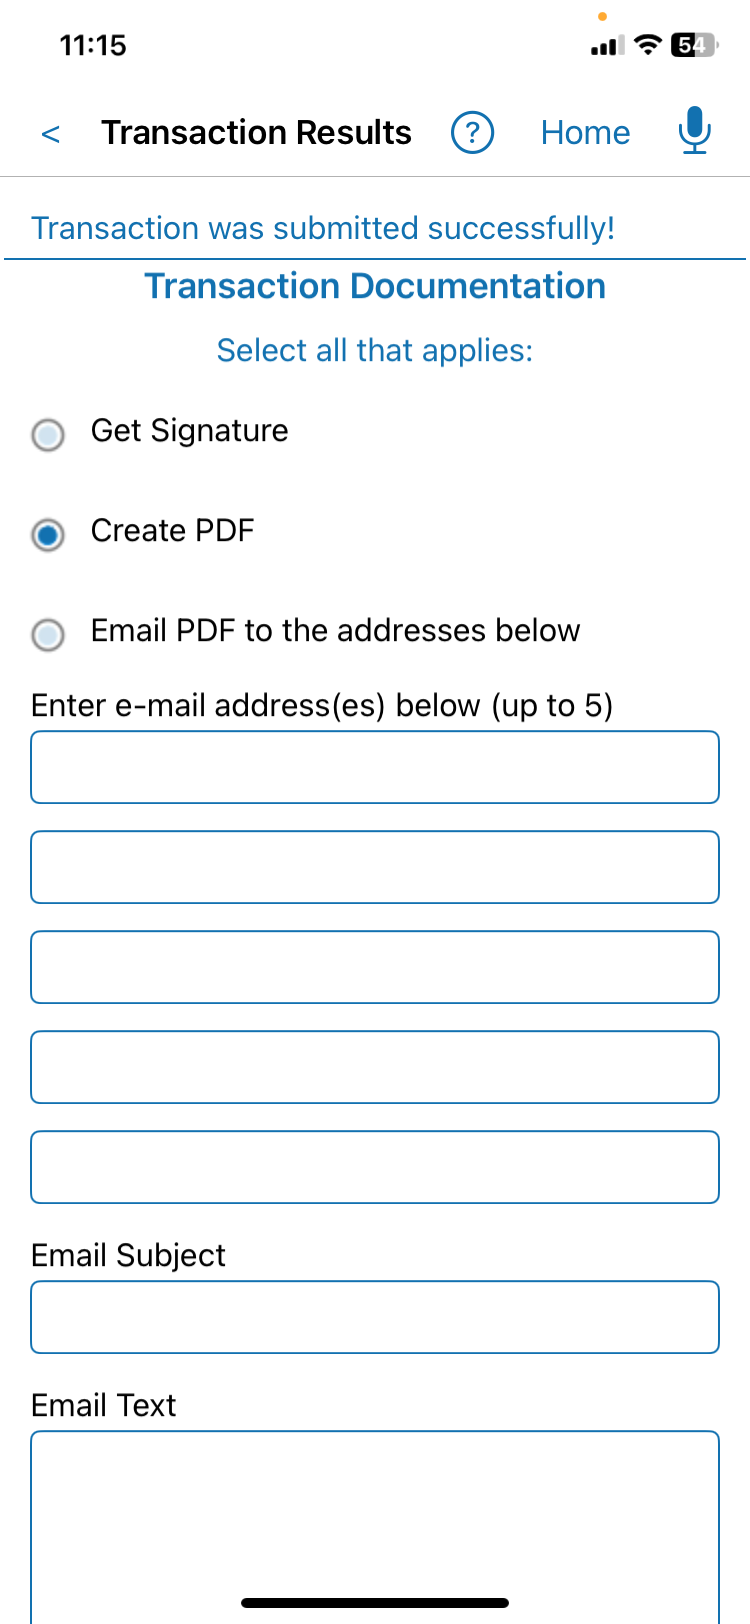Click inside the Email Text area

tap(375, 1527)
